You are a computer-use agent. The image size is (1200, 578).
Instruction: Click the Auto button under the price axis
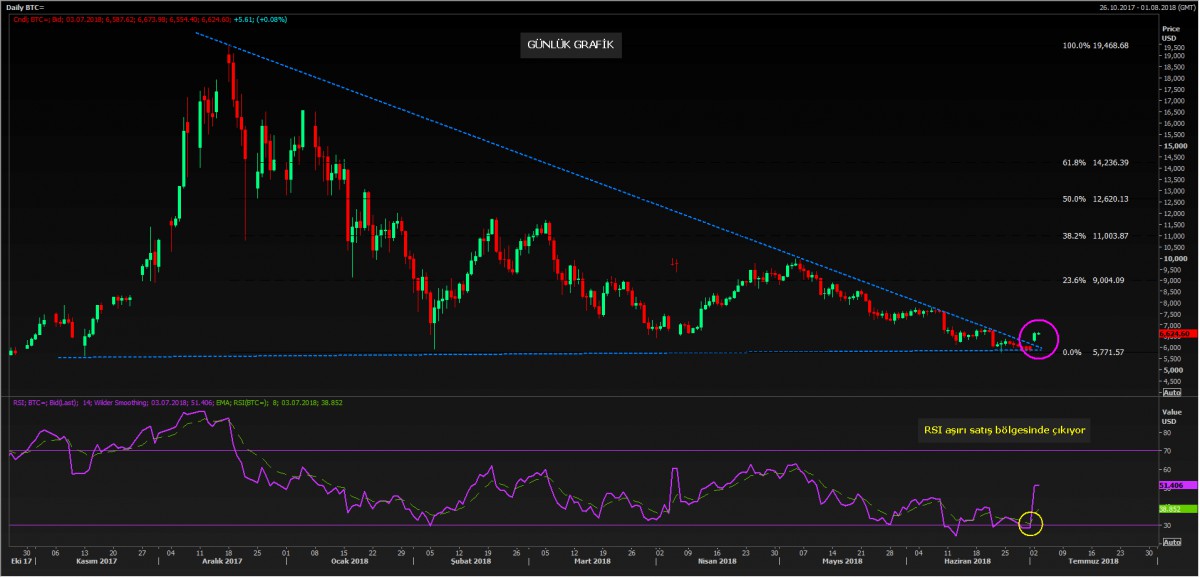(x=1172, y=392)
